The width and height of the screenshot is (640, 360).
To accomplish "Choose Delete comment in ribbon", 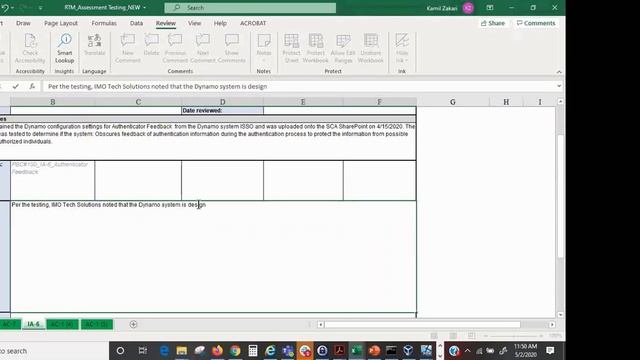I will click(151, 45).
